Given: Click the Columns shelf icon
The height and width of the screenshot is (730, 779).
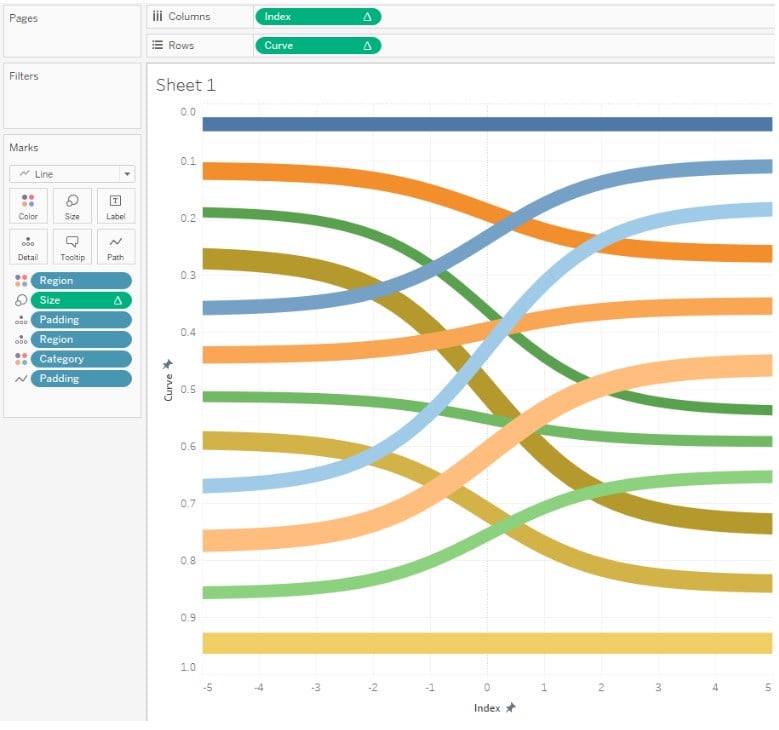Looking at the screenshot, I should [157, 16].
